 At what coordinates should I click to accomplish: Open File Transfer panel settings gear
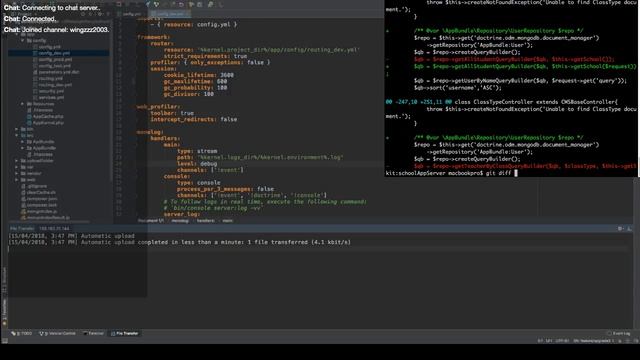point(620,229)
